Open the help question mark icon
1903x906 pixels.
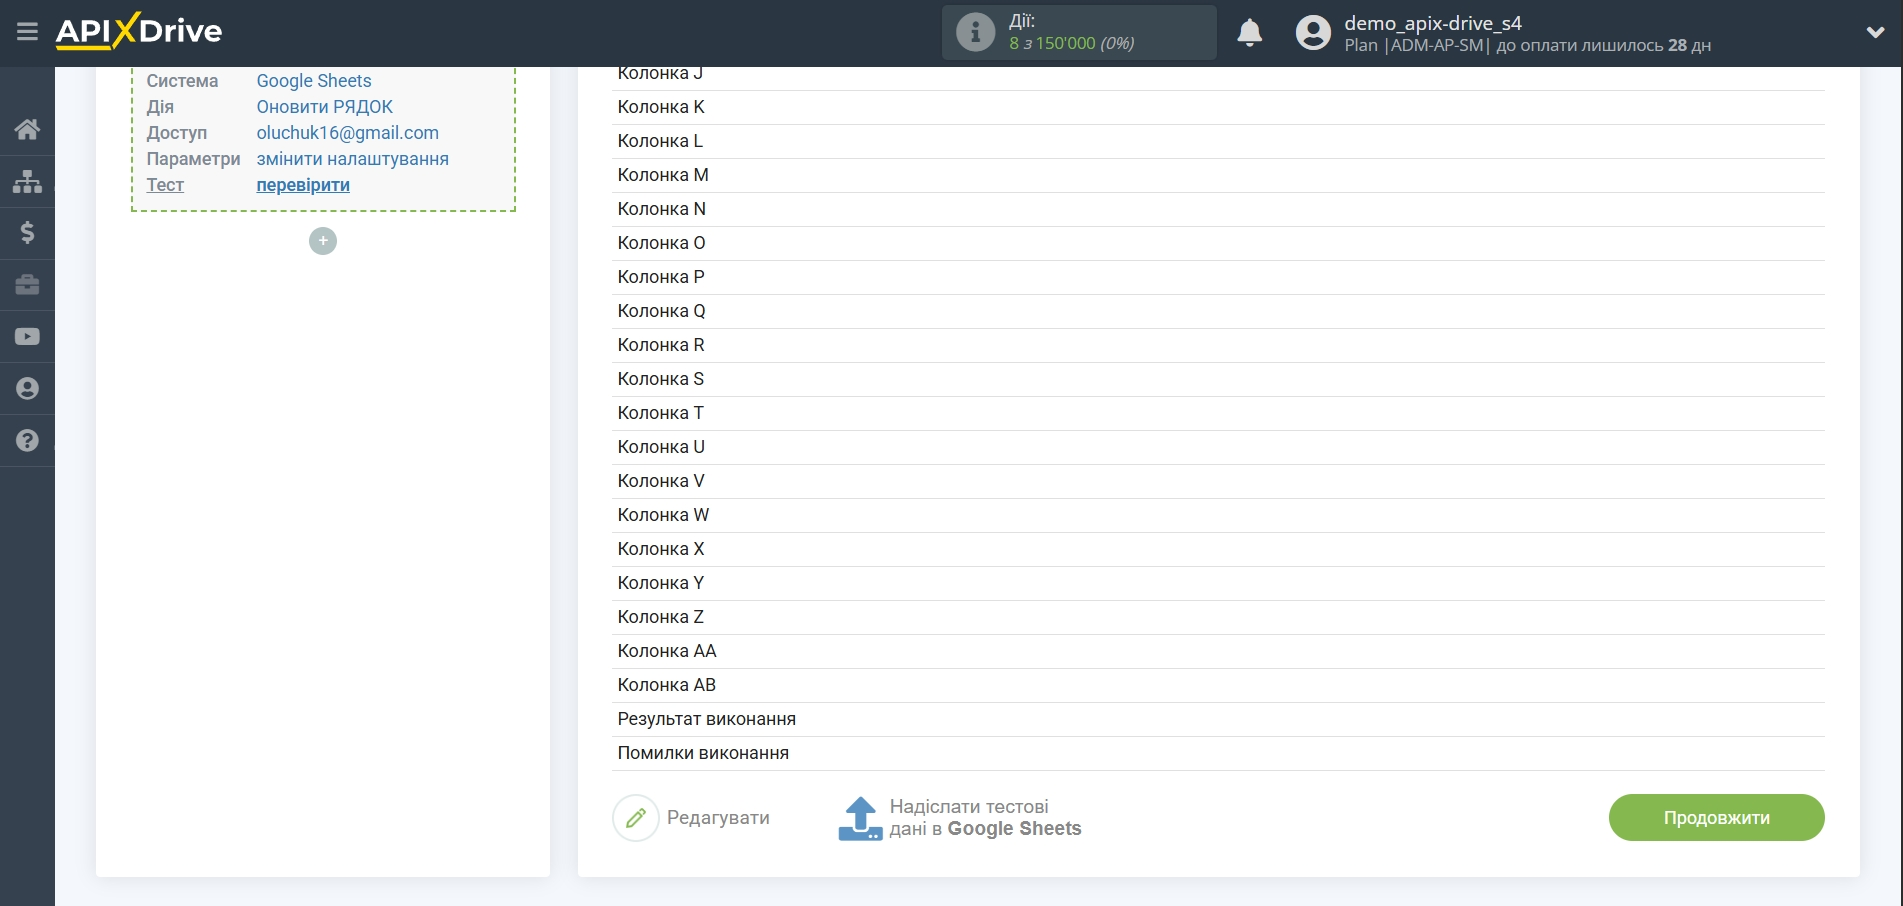(27, 441)
